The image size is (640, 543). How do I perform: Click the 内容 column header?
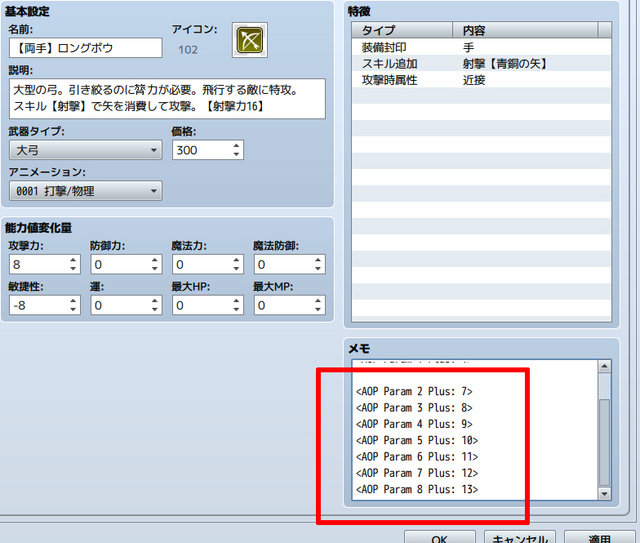point(525,30)
